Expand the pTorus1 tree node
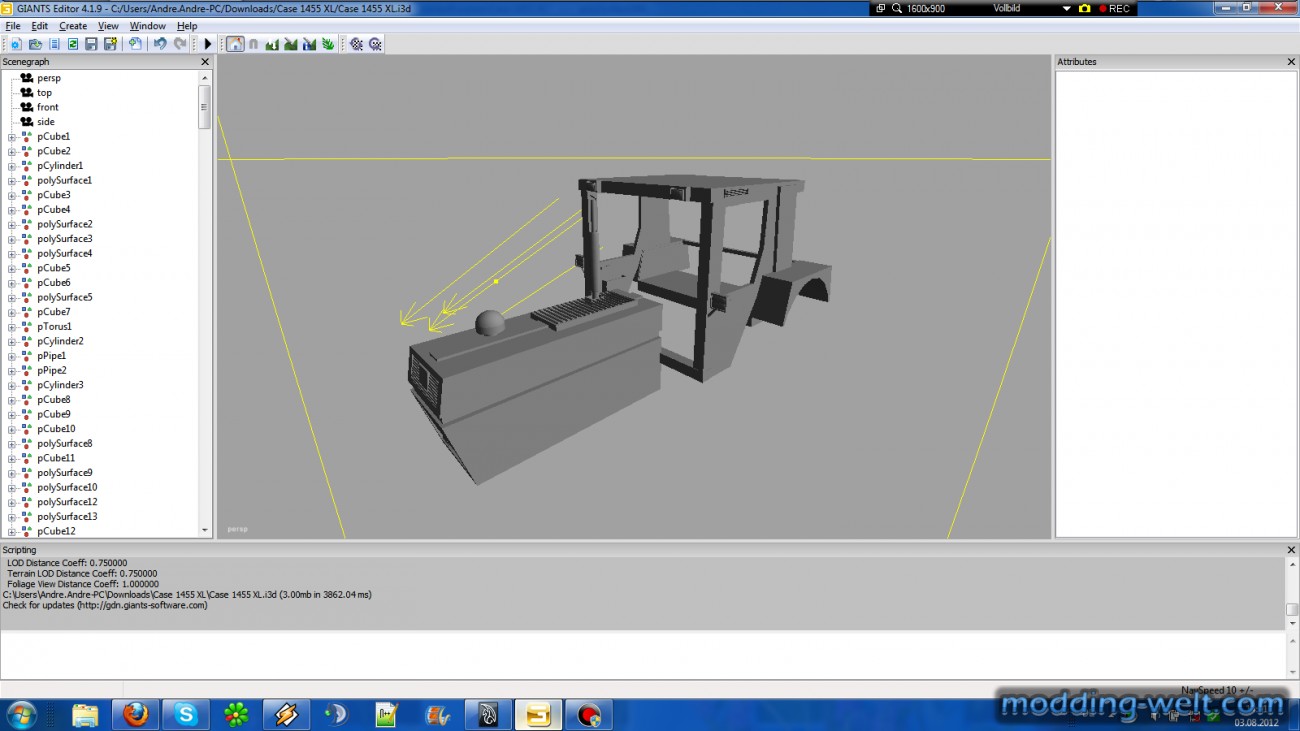The width and height of the screenshot is (1300, 731). 12,327
